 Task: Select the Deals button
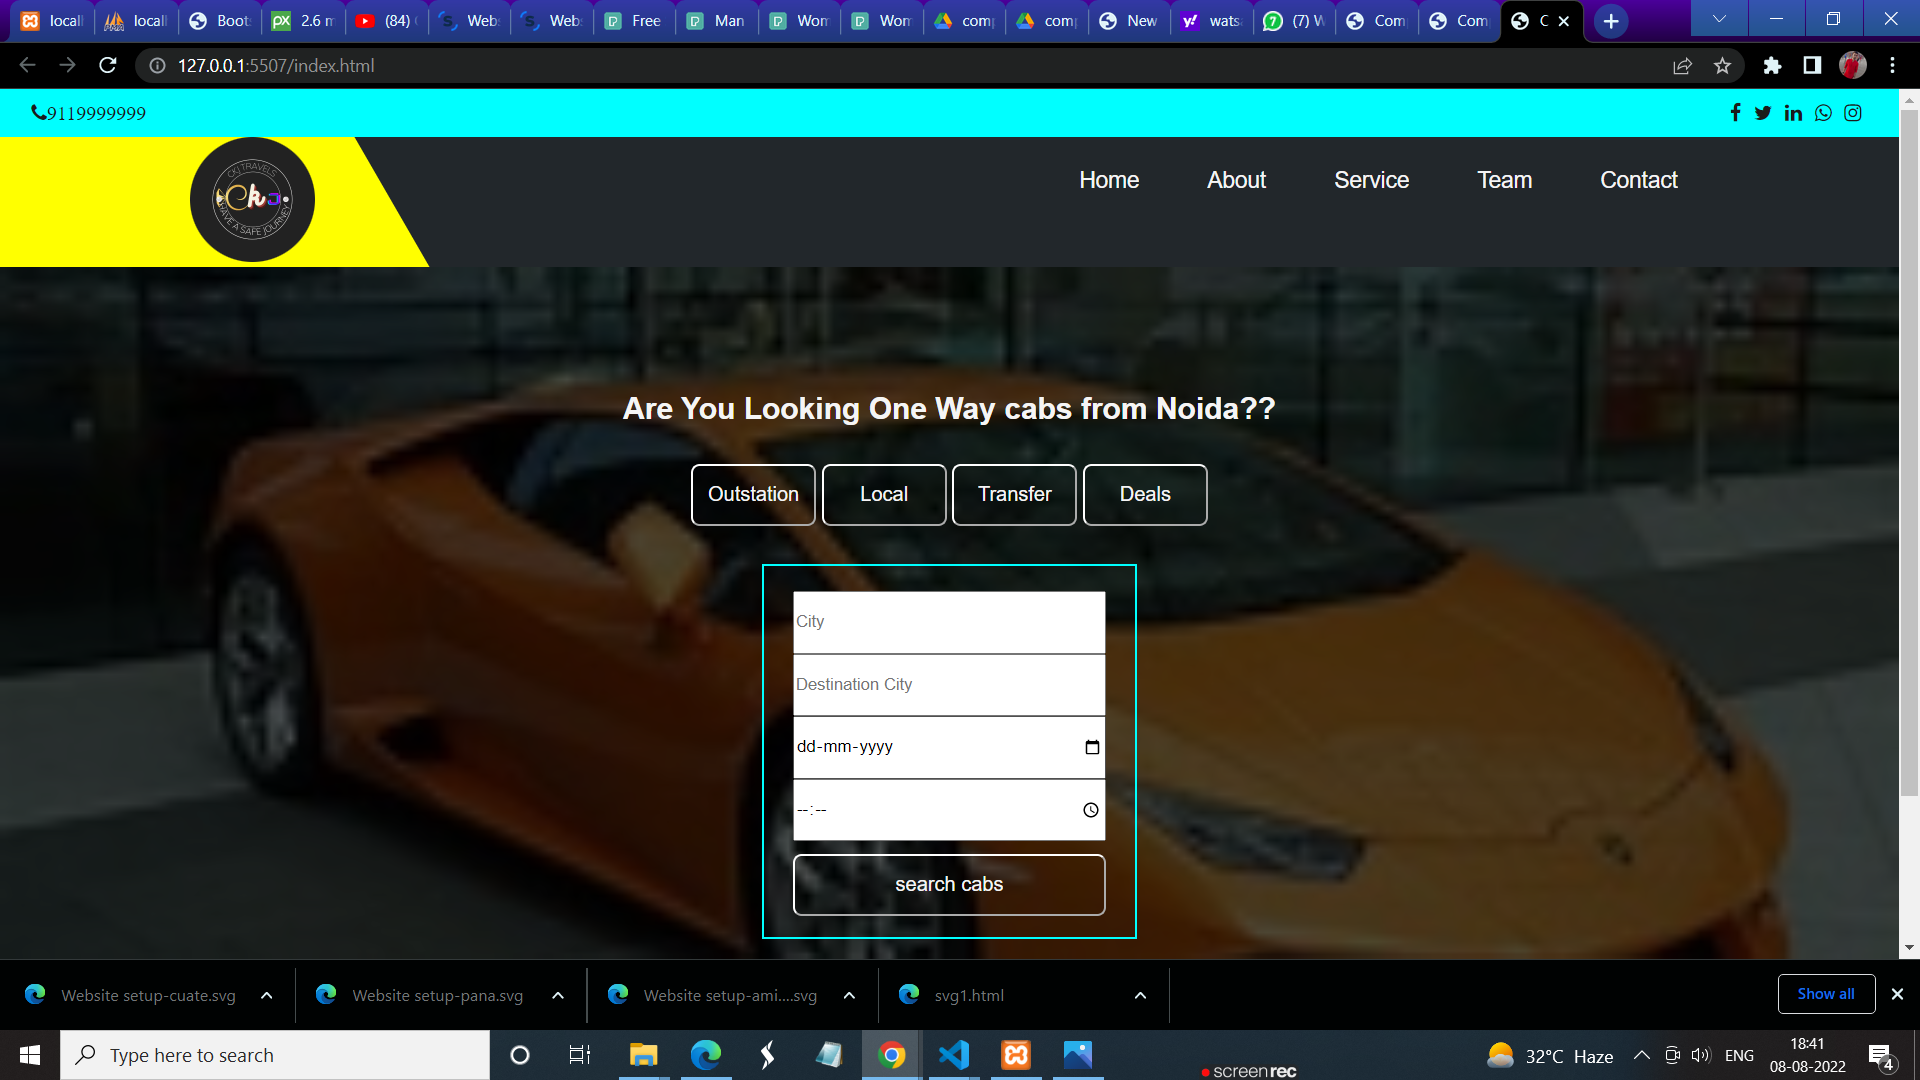(1145, 495)
